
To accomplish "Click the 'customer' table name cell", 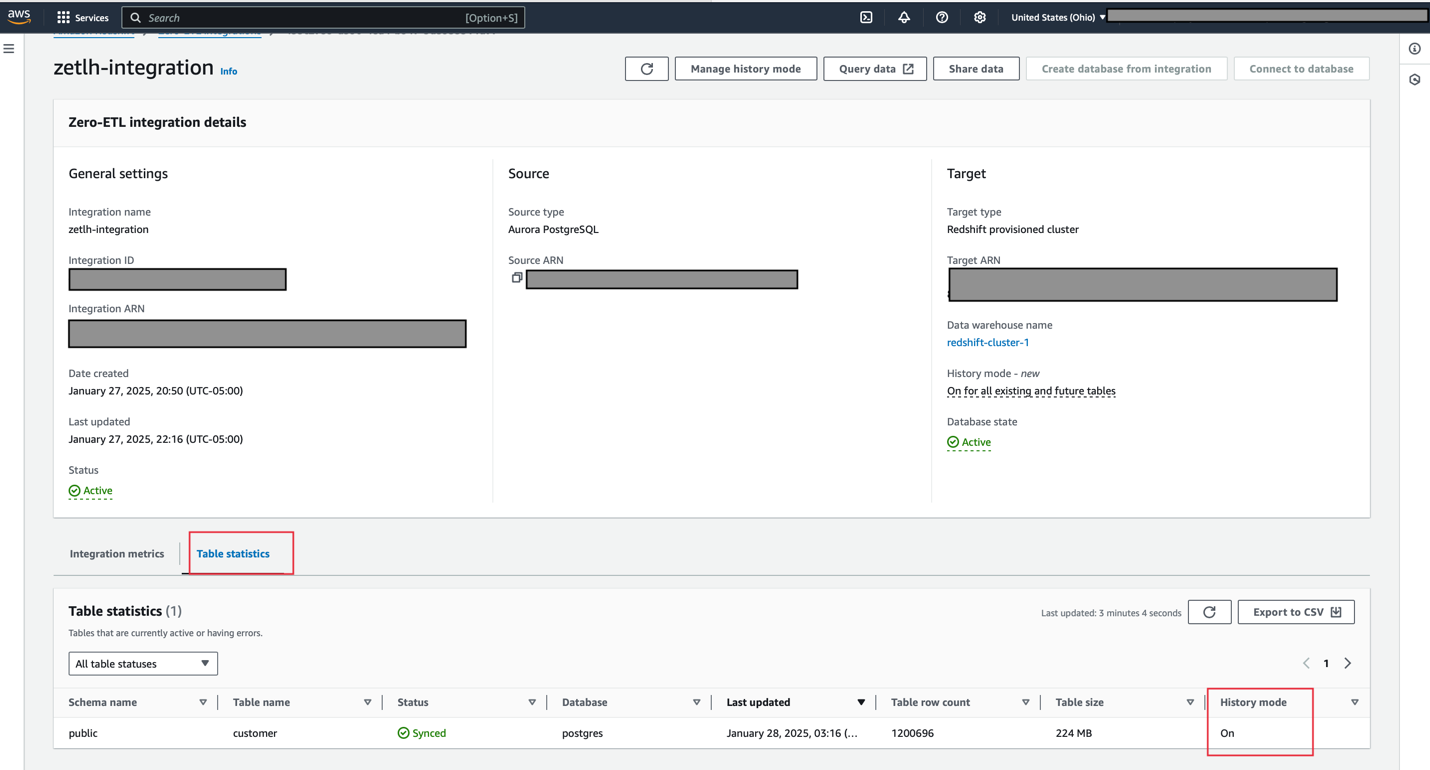I will (255, 733).
